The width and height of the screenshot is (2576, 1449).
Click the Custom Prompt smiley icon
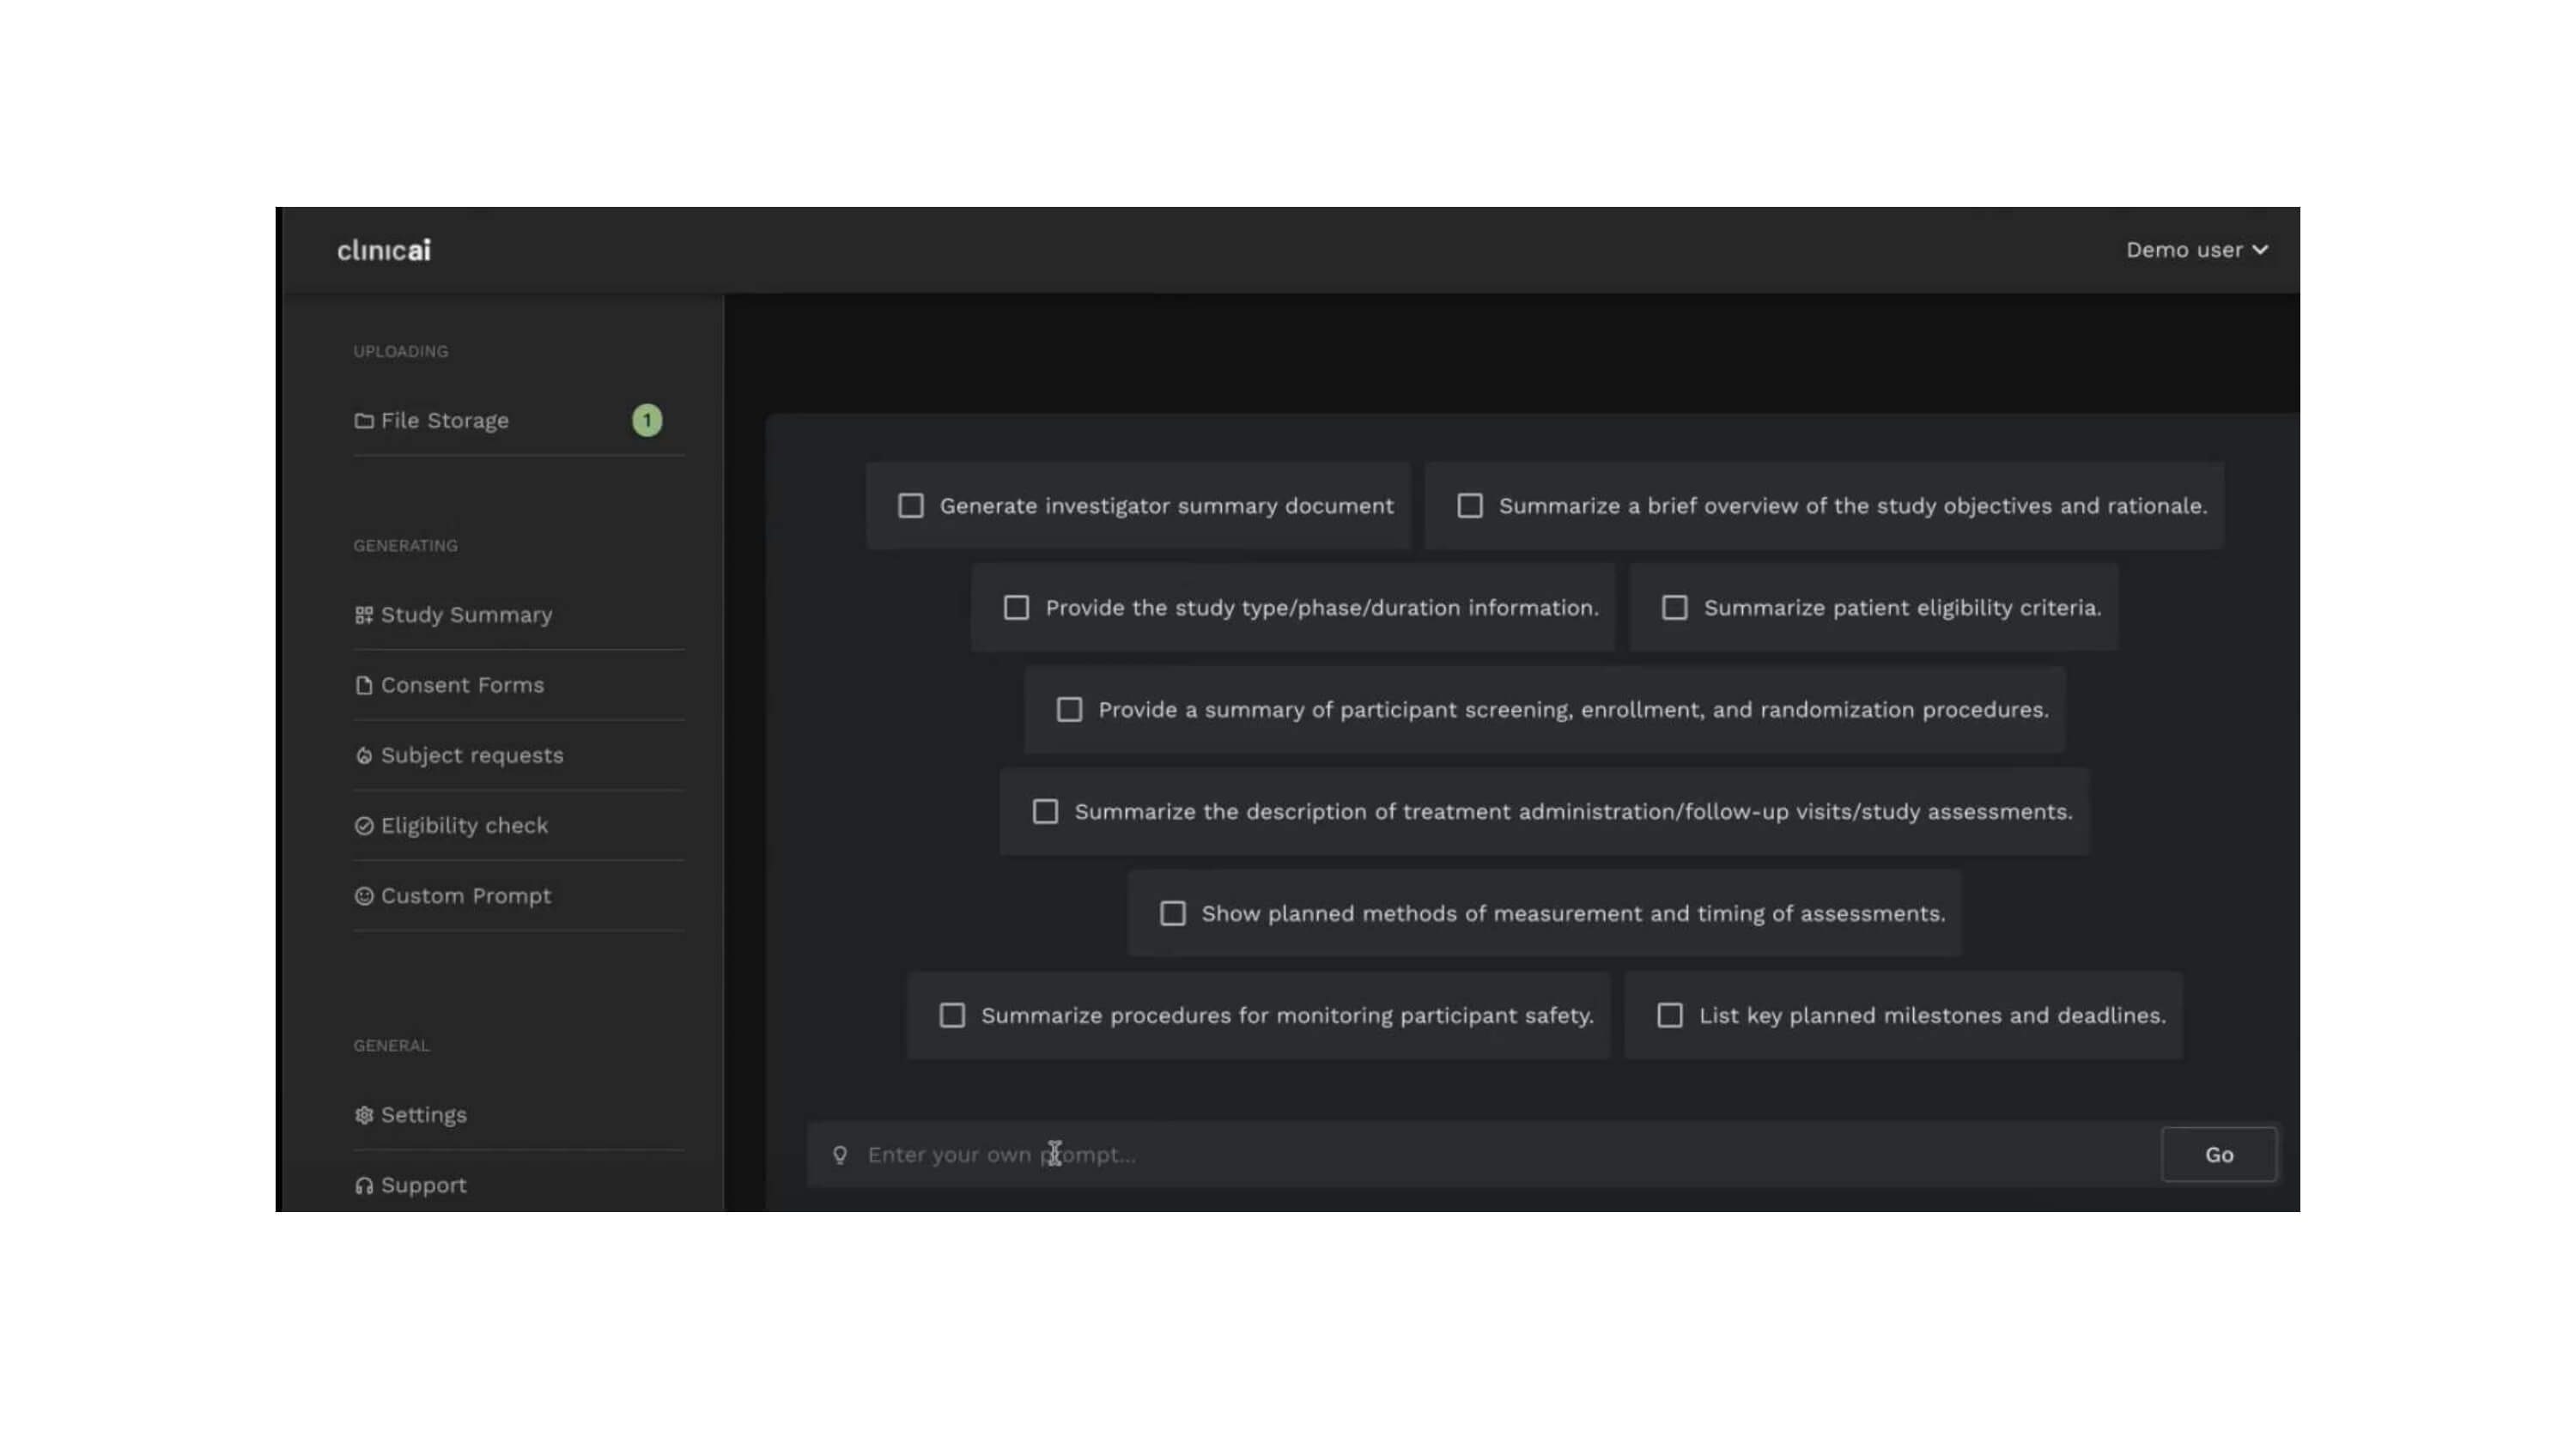pyautogui.click(x=364, y=896)
